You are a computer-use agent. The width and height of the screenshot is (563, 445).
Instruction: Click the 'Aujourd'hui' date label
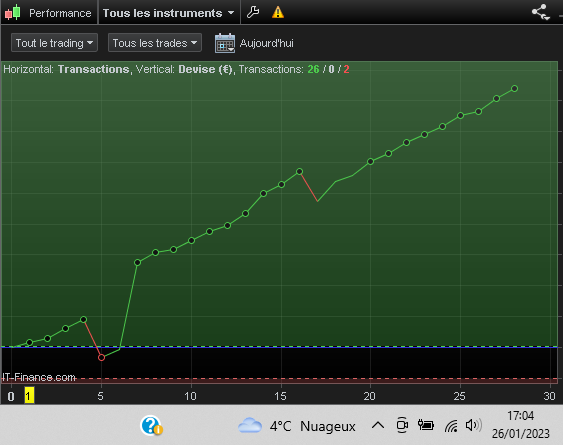pos(266,43)
